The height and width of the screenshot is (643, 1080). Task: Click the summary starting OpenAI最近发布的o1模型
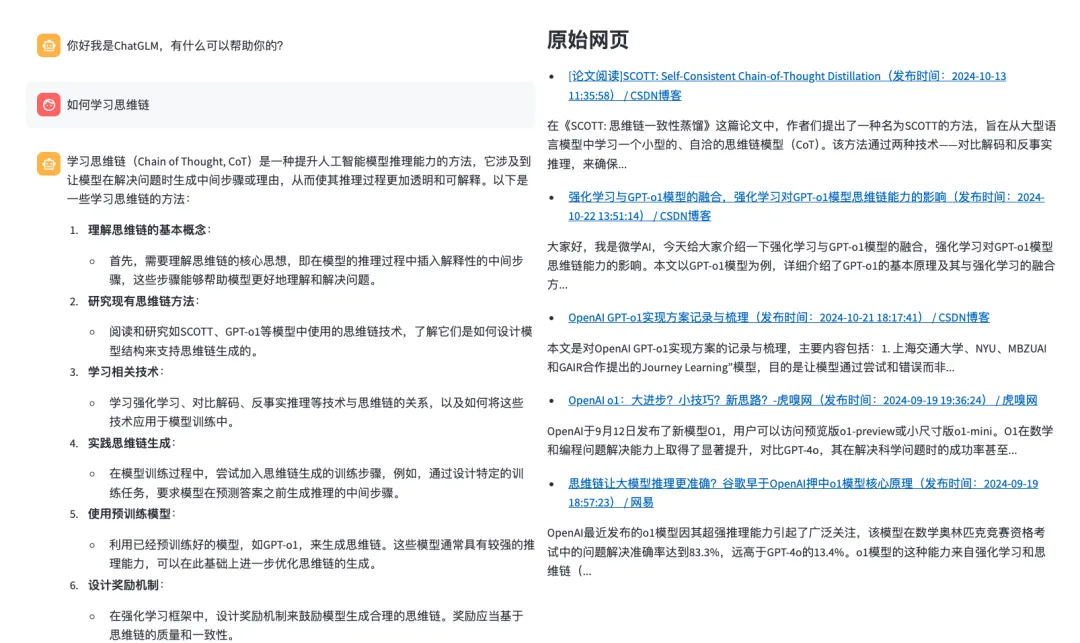click(x=797, y=551)
